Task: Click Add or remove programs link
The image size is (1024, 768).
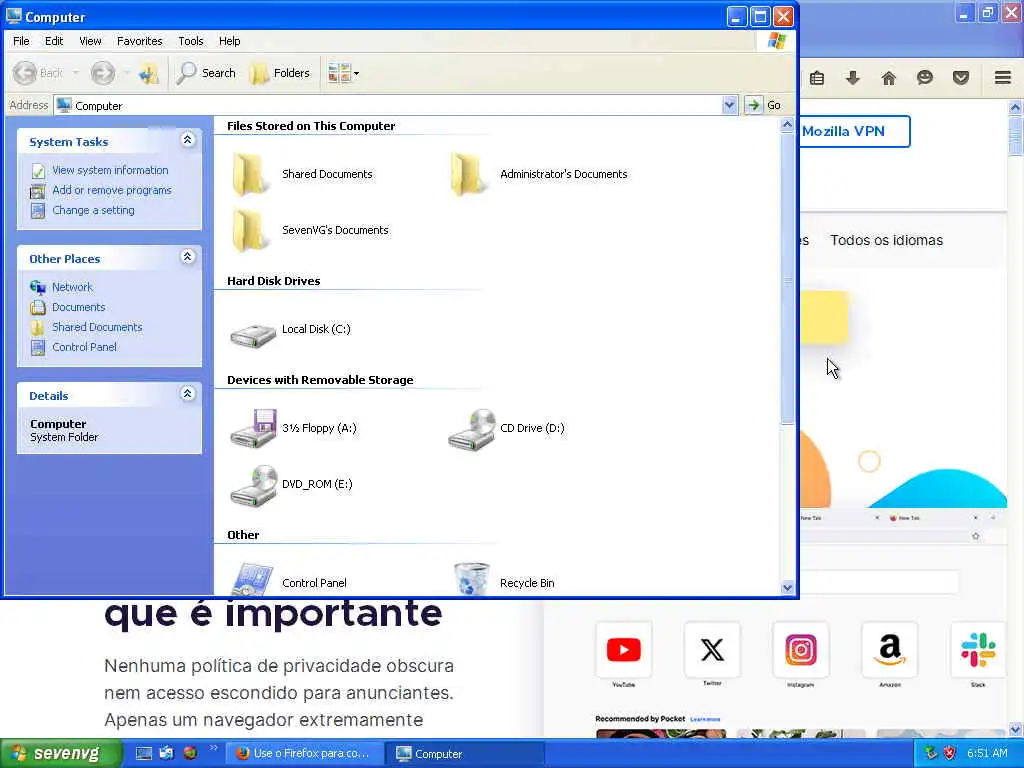Action: tap(112, 190)
